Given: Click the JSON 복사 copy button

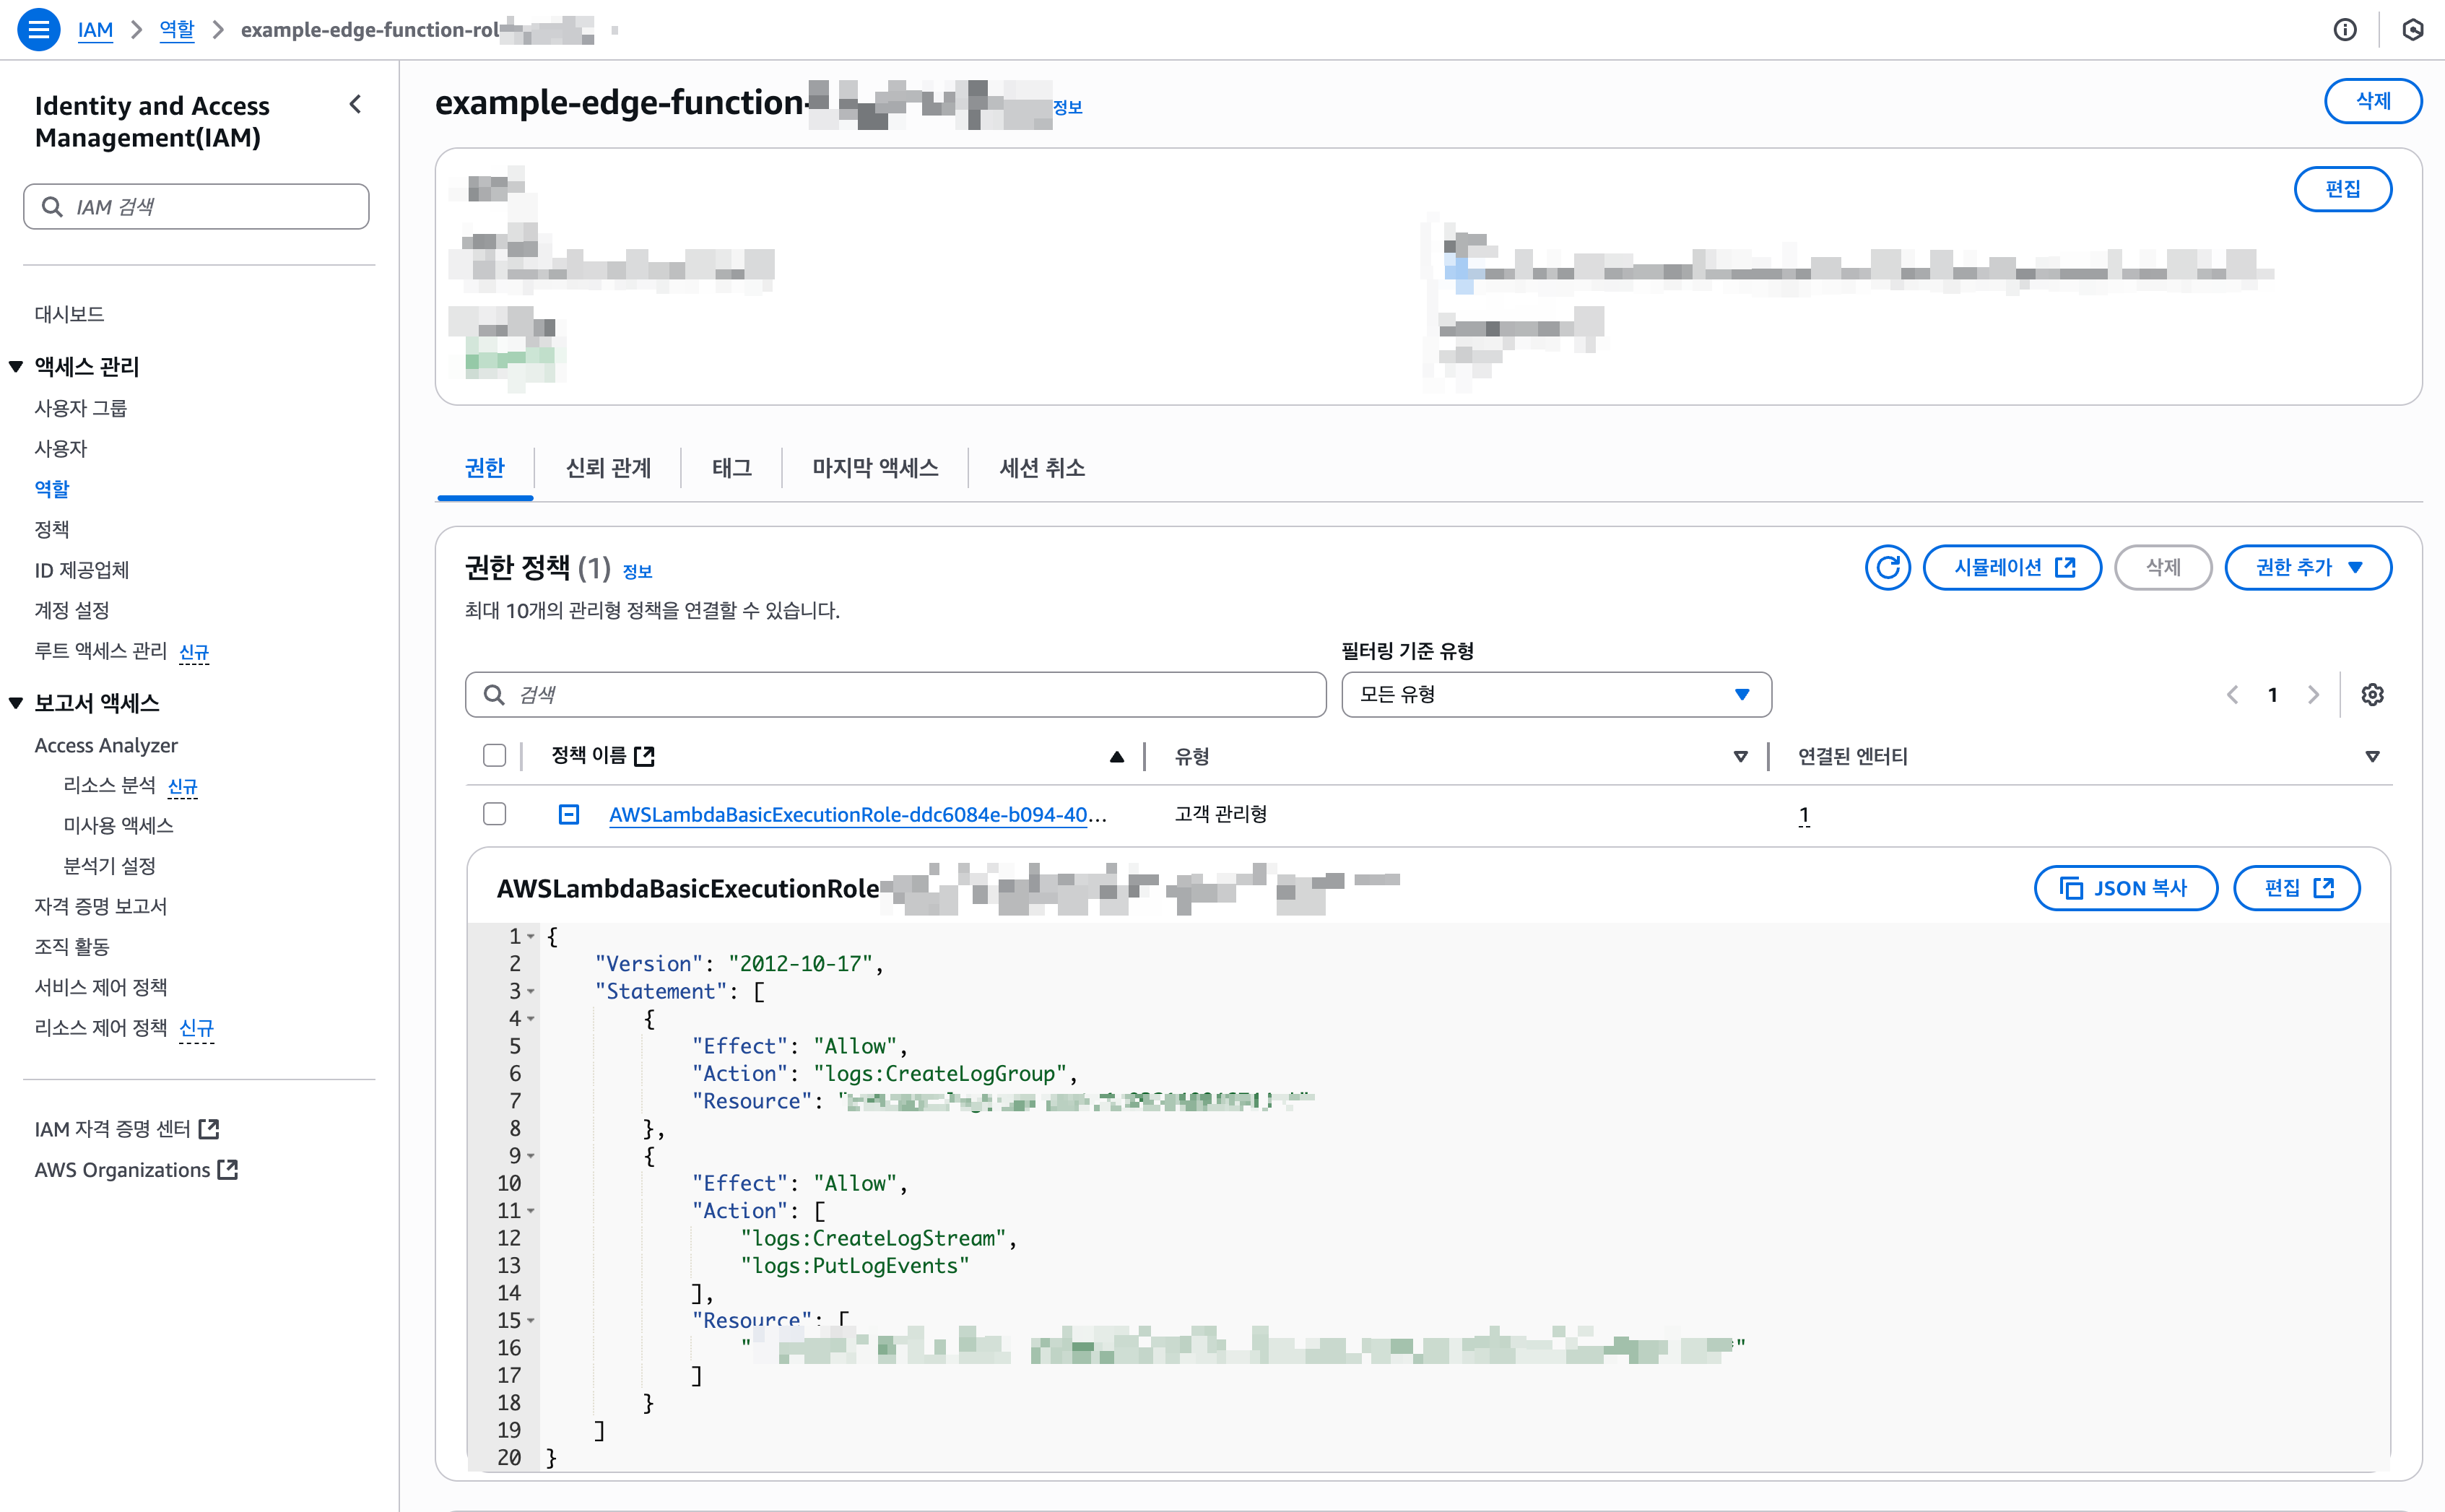Looking at the screenshot, I should point(2125,888).
